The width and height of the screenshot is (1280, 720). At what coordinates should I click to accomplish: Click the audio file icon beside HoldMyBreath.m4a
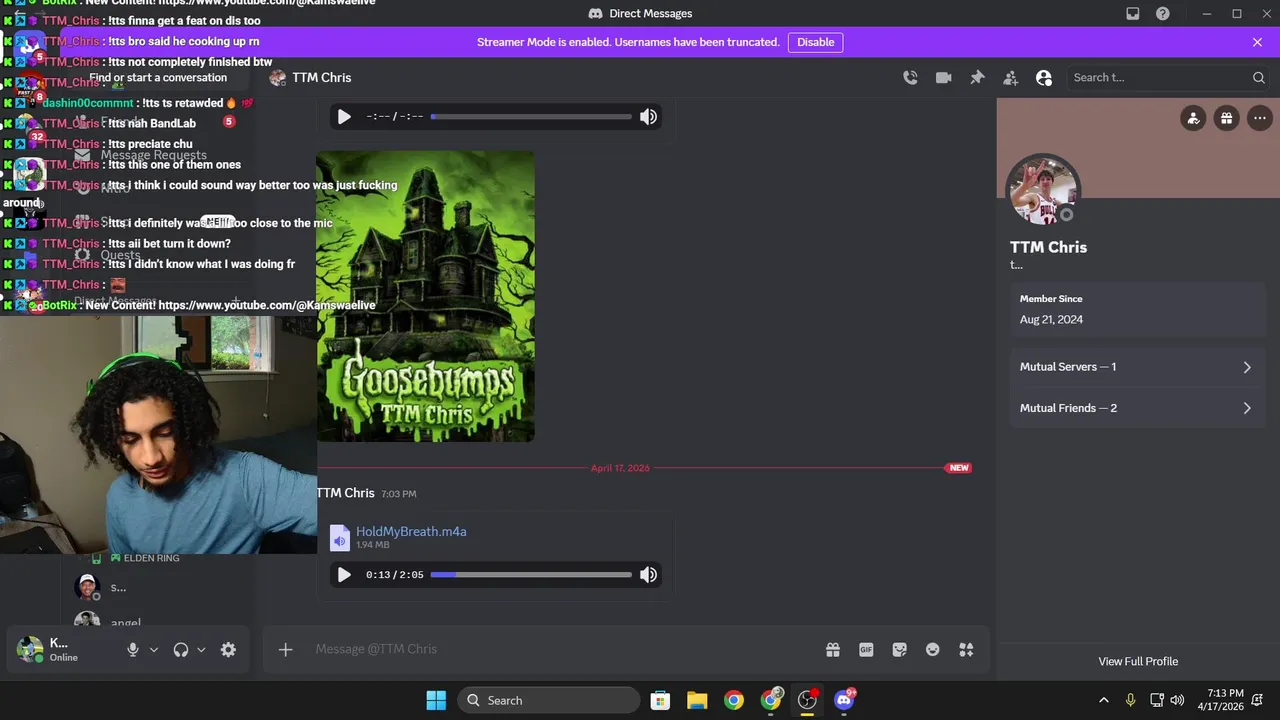(x=340, y=538)
